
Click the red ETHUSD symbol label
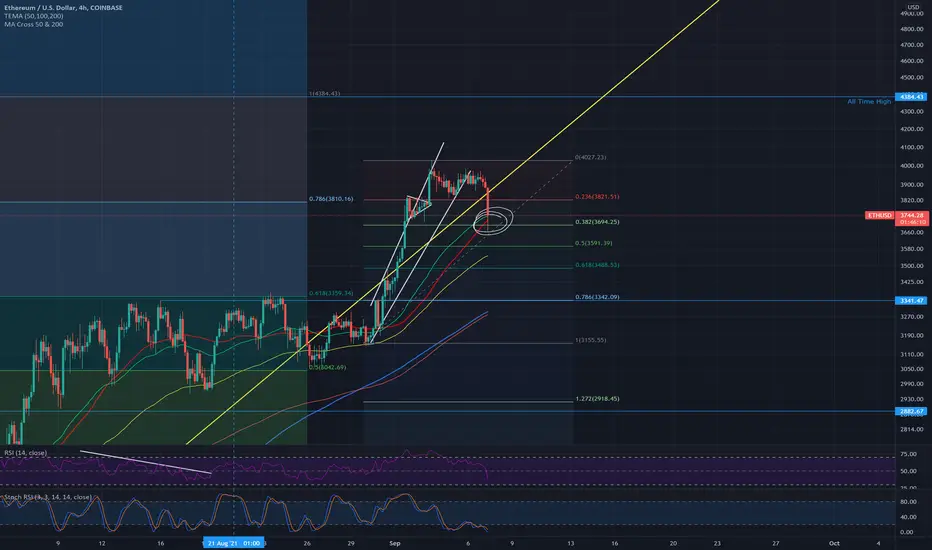click(x=880, y=215)
